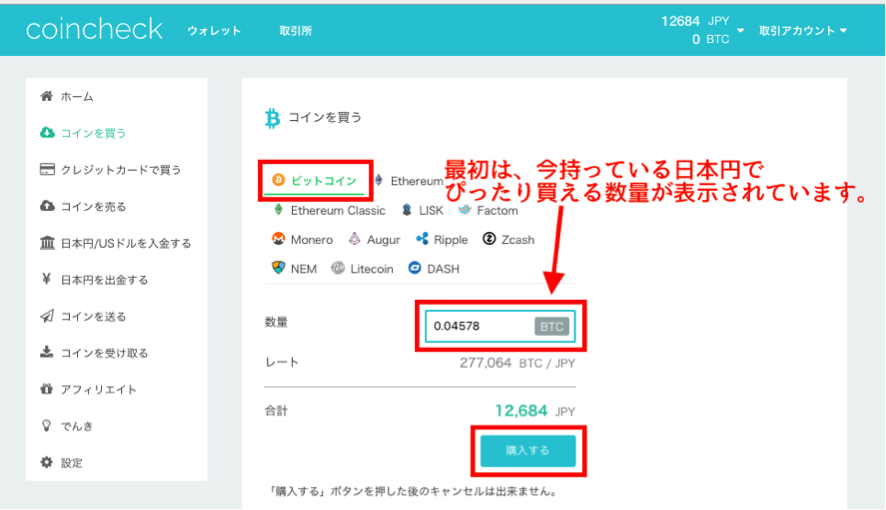Open the 取引所 menu in header
Viewport: 886px width, 510px height.
(296, 30)
